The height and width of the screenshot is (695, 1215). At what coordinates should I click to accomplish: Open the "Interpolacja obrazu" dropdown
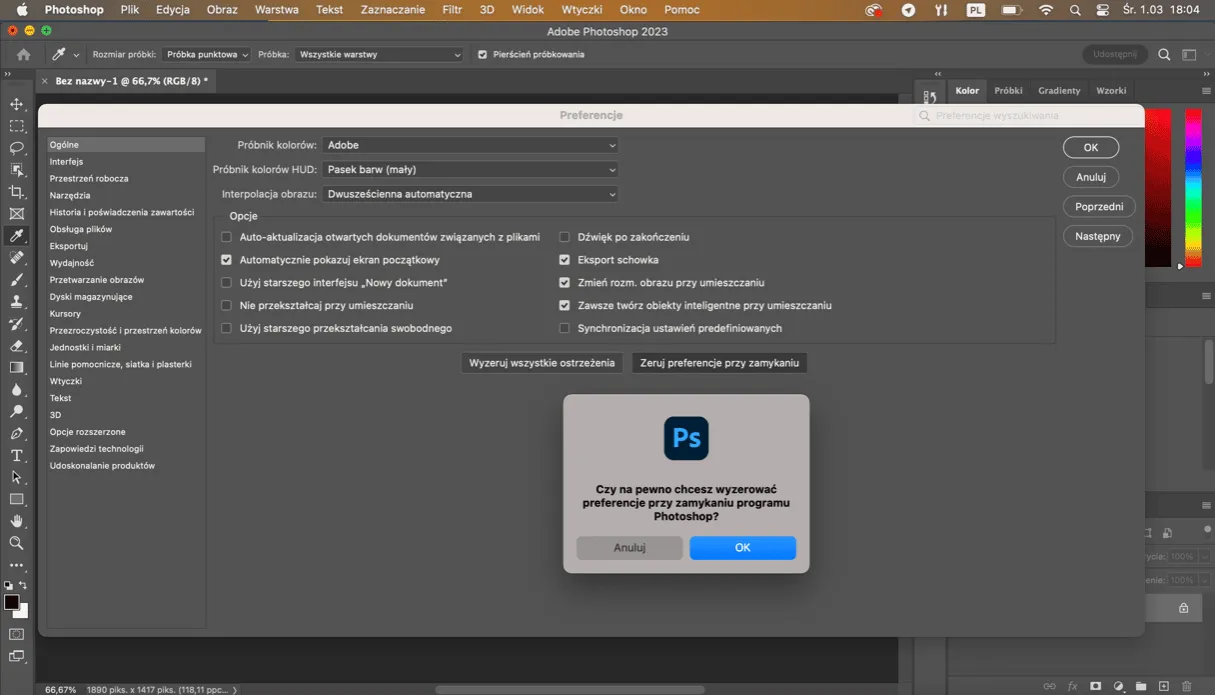pos(470,194)
